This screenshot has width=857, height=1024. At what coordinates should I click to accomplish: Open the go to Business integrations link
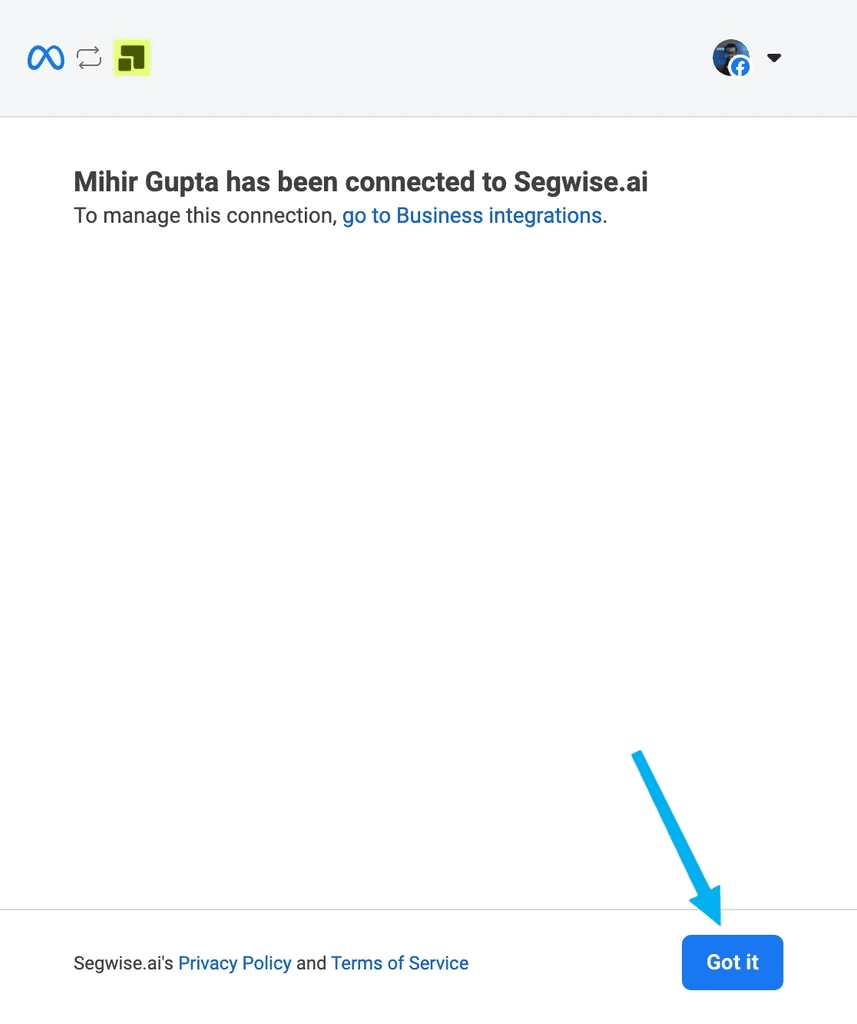(472, 216)
